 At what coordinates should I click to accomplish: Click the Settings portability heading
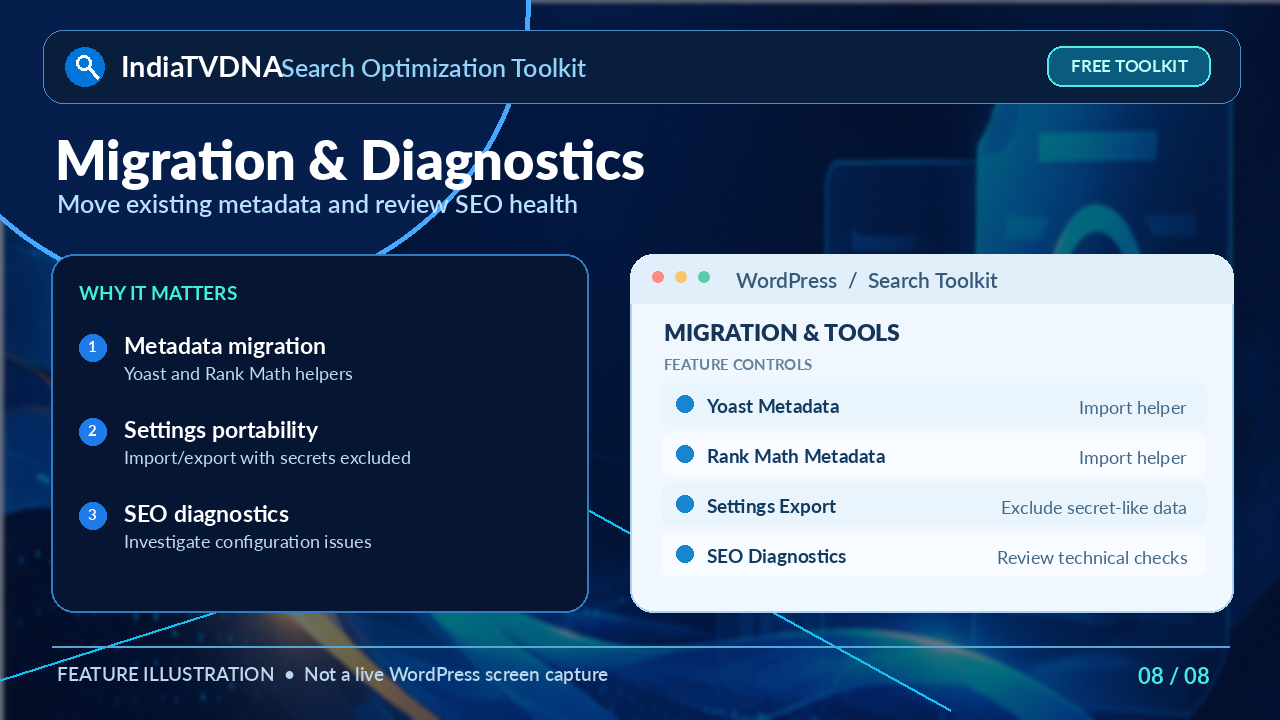[221, 430]
